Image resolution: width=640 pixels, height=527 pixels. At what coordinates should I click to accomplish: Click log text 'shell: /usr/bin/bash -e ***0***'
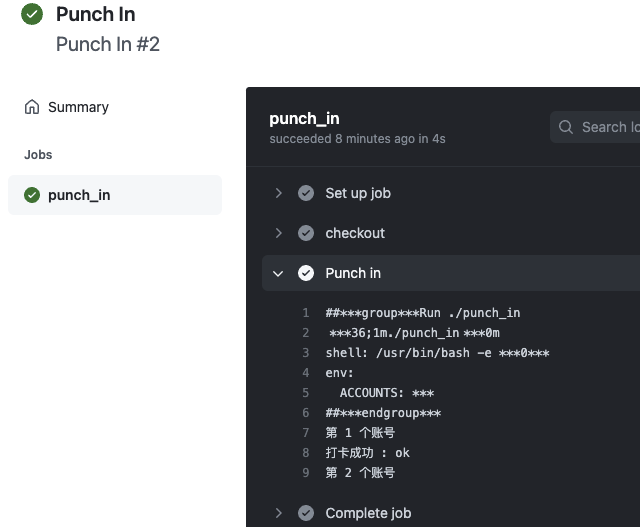coord(438,353)
